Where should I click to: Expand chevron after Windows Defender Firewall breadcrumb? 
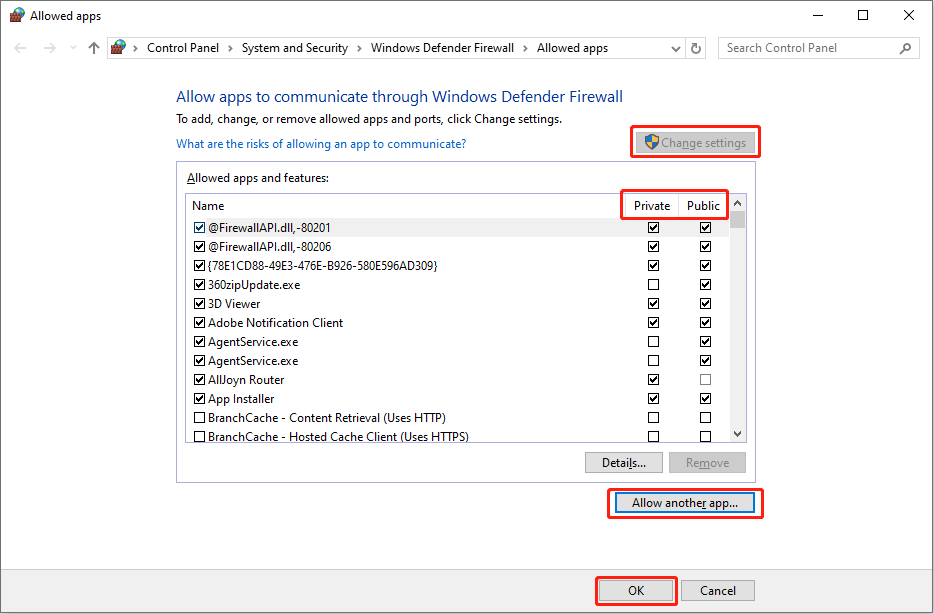(x=525, y=48)
